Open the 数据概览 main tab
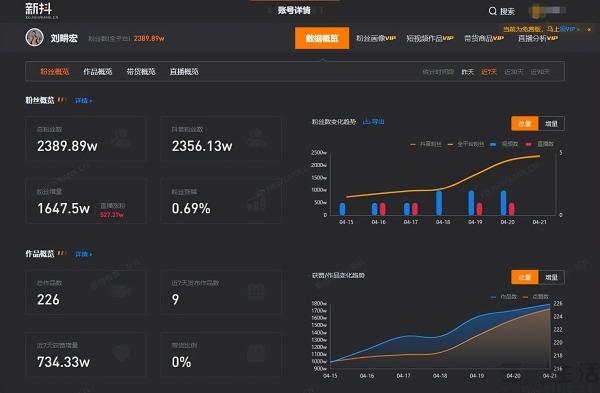This screenshot has width=600, height=393. click(322, 38)
